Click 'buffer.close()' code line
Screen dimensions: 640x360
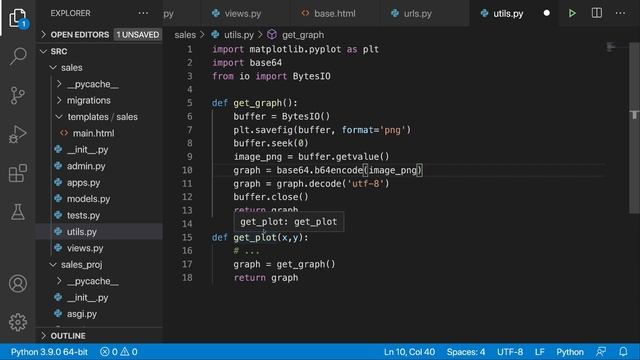tap(271, 197)
